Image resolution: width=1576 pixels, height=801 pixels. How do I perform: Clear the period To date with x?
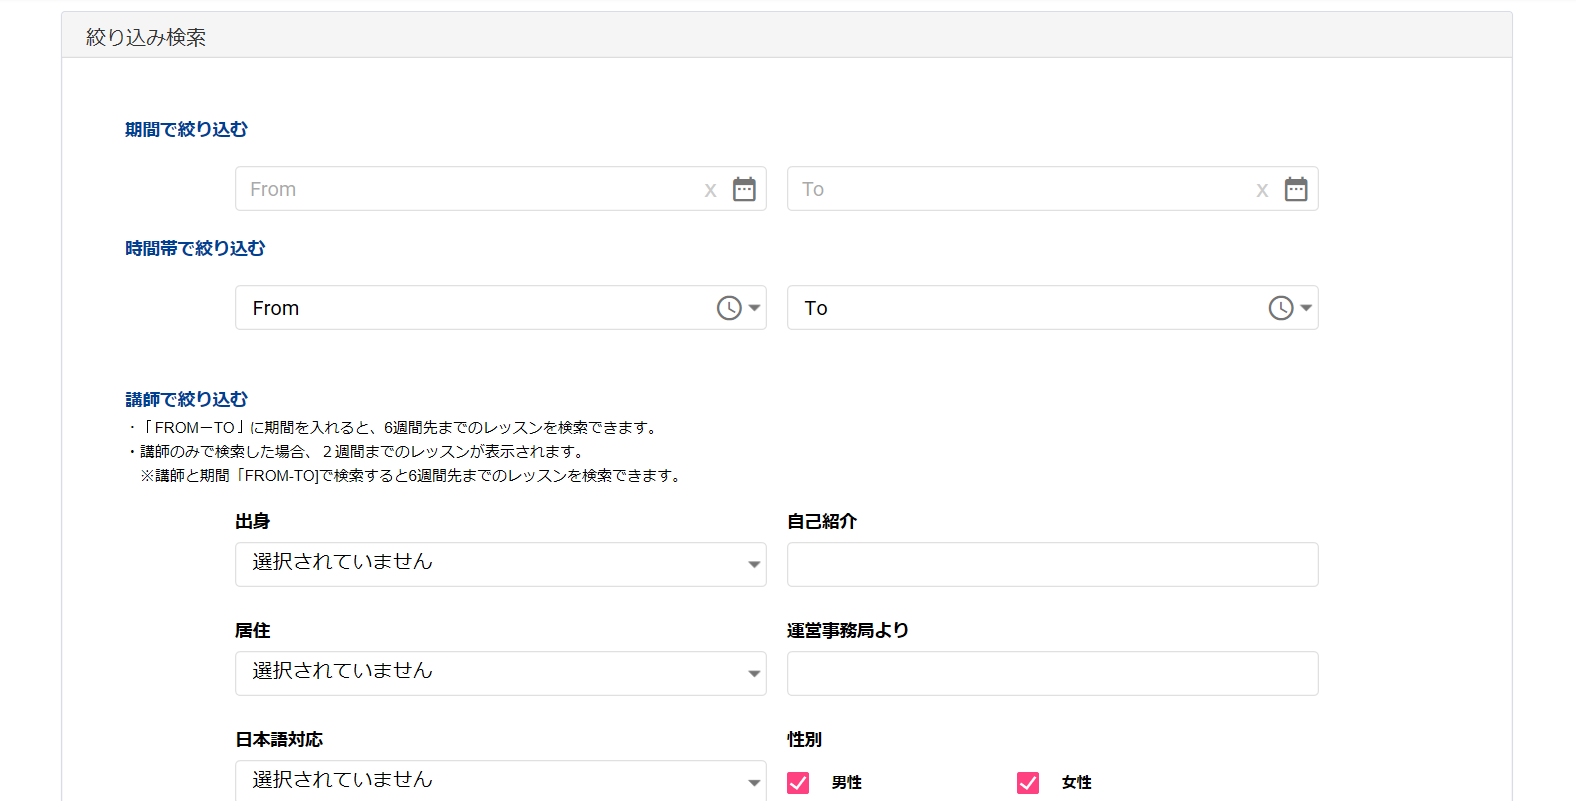click(x=1262, y=190)
